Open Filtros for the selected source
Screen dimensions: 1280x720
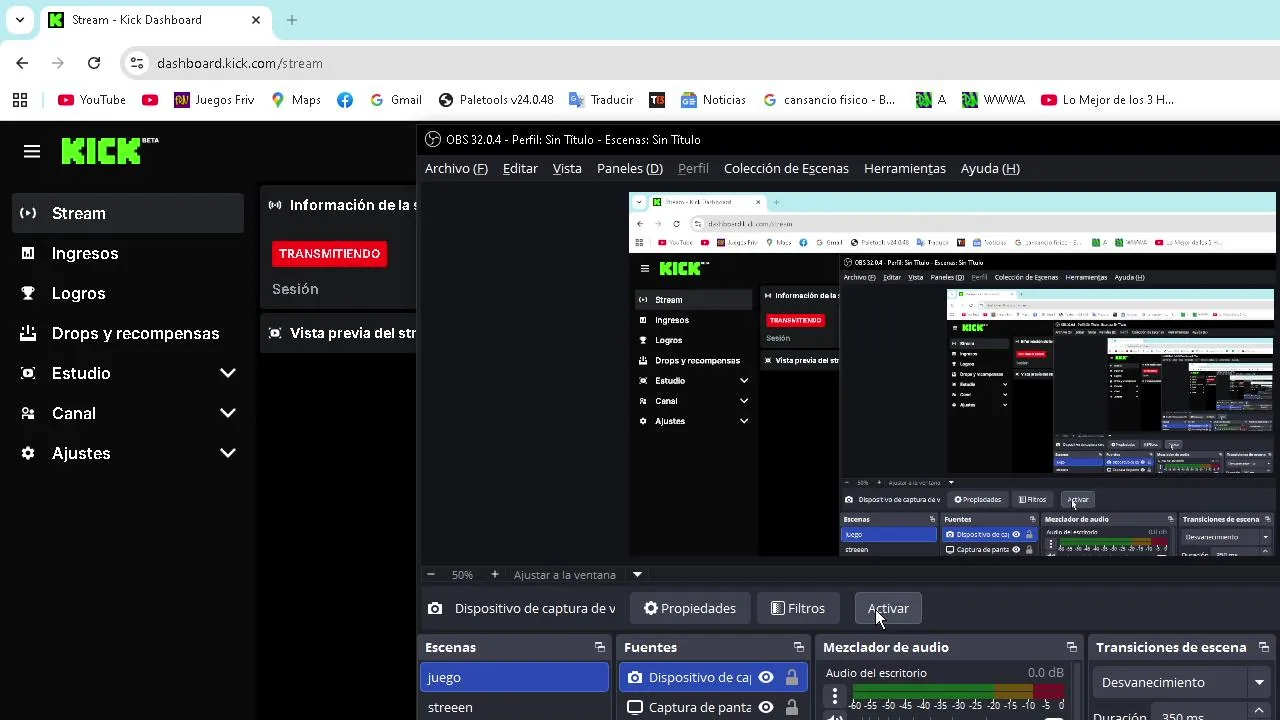point(798,608)
